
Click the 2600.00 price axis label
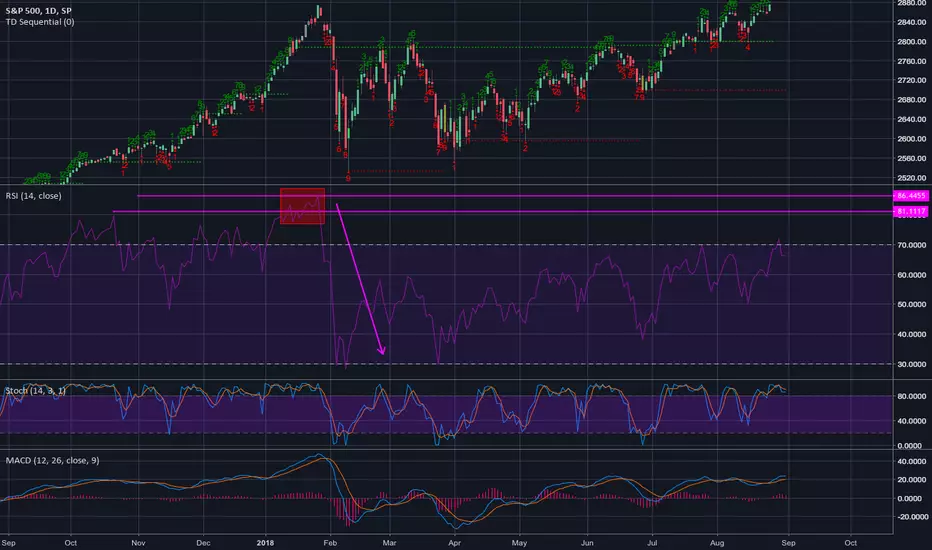[912, 139]
